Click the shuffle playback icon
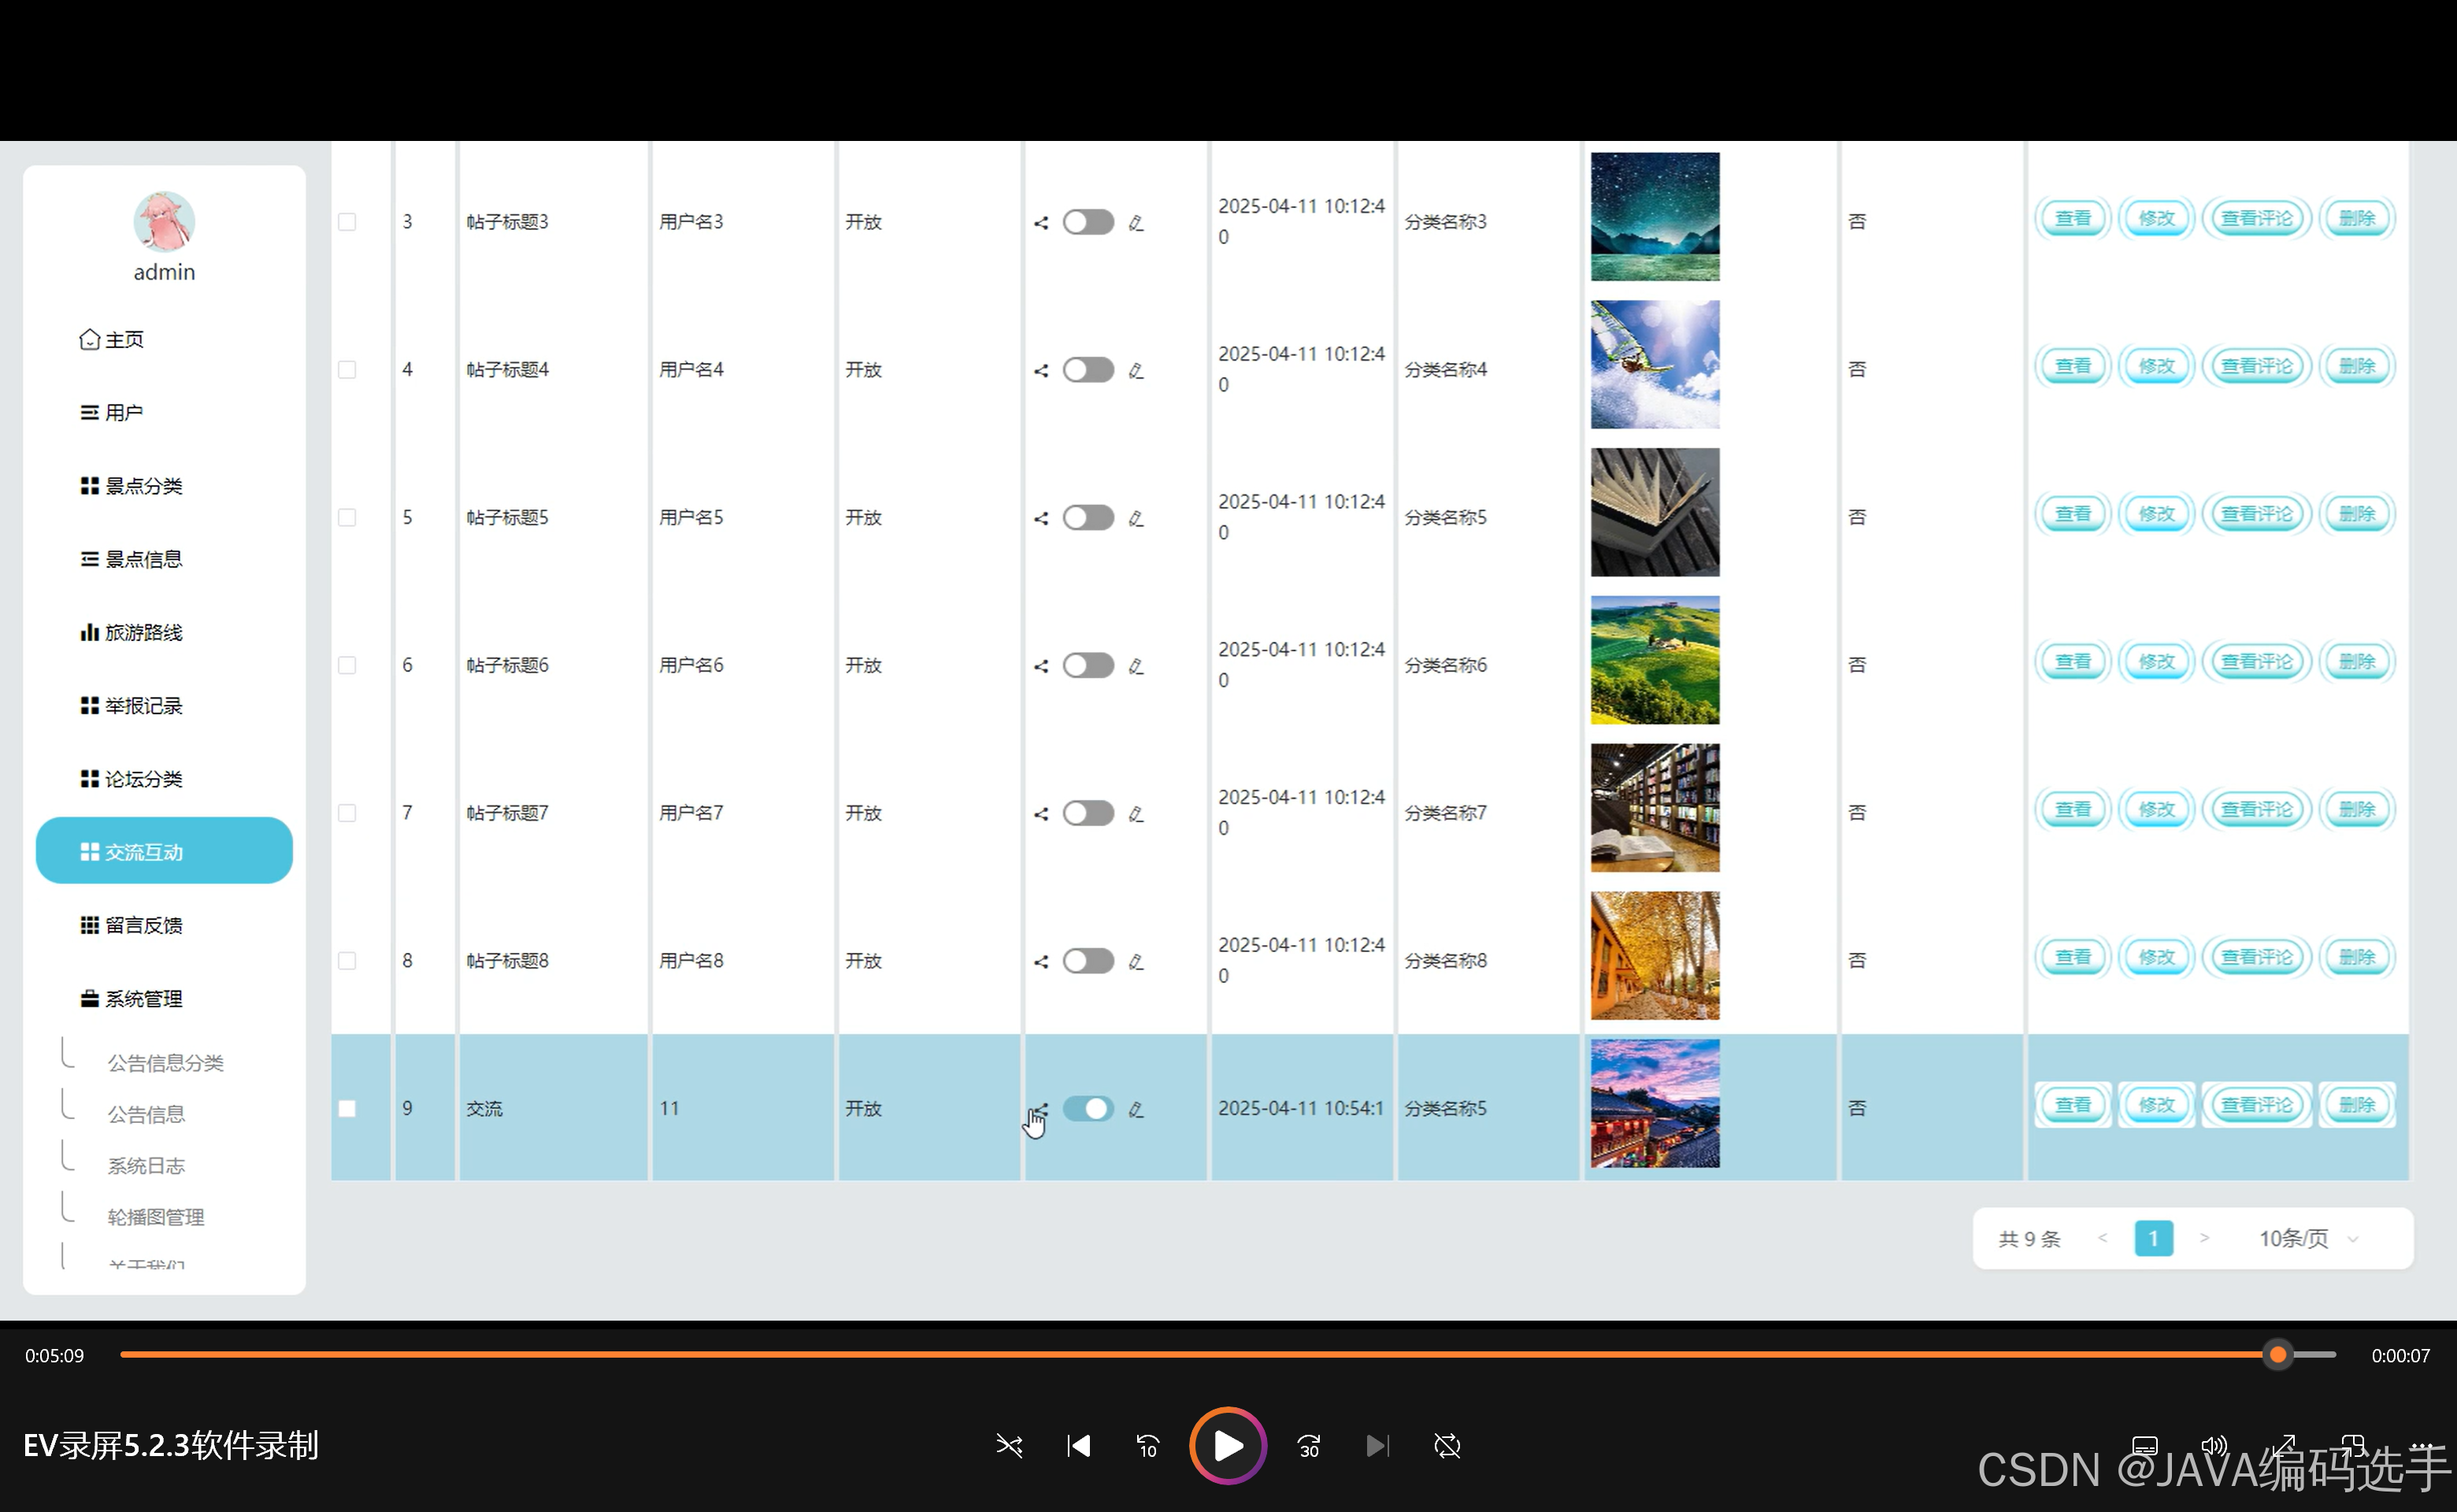 click(1009, 1446)
